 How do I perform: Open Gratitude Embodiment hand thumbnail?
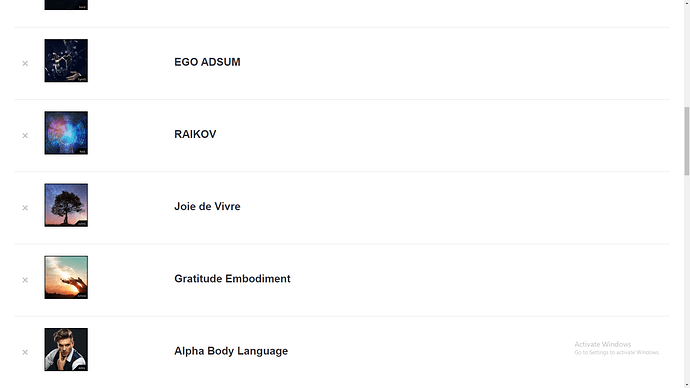tap(66, 277)
